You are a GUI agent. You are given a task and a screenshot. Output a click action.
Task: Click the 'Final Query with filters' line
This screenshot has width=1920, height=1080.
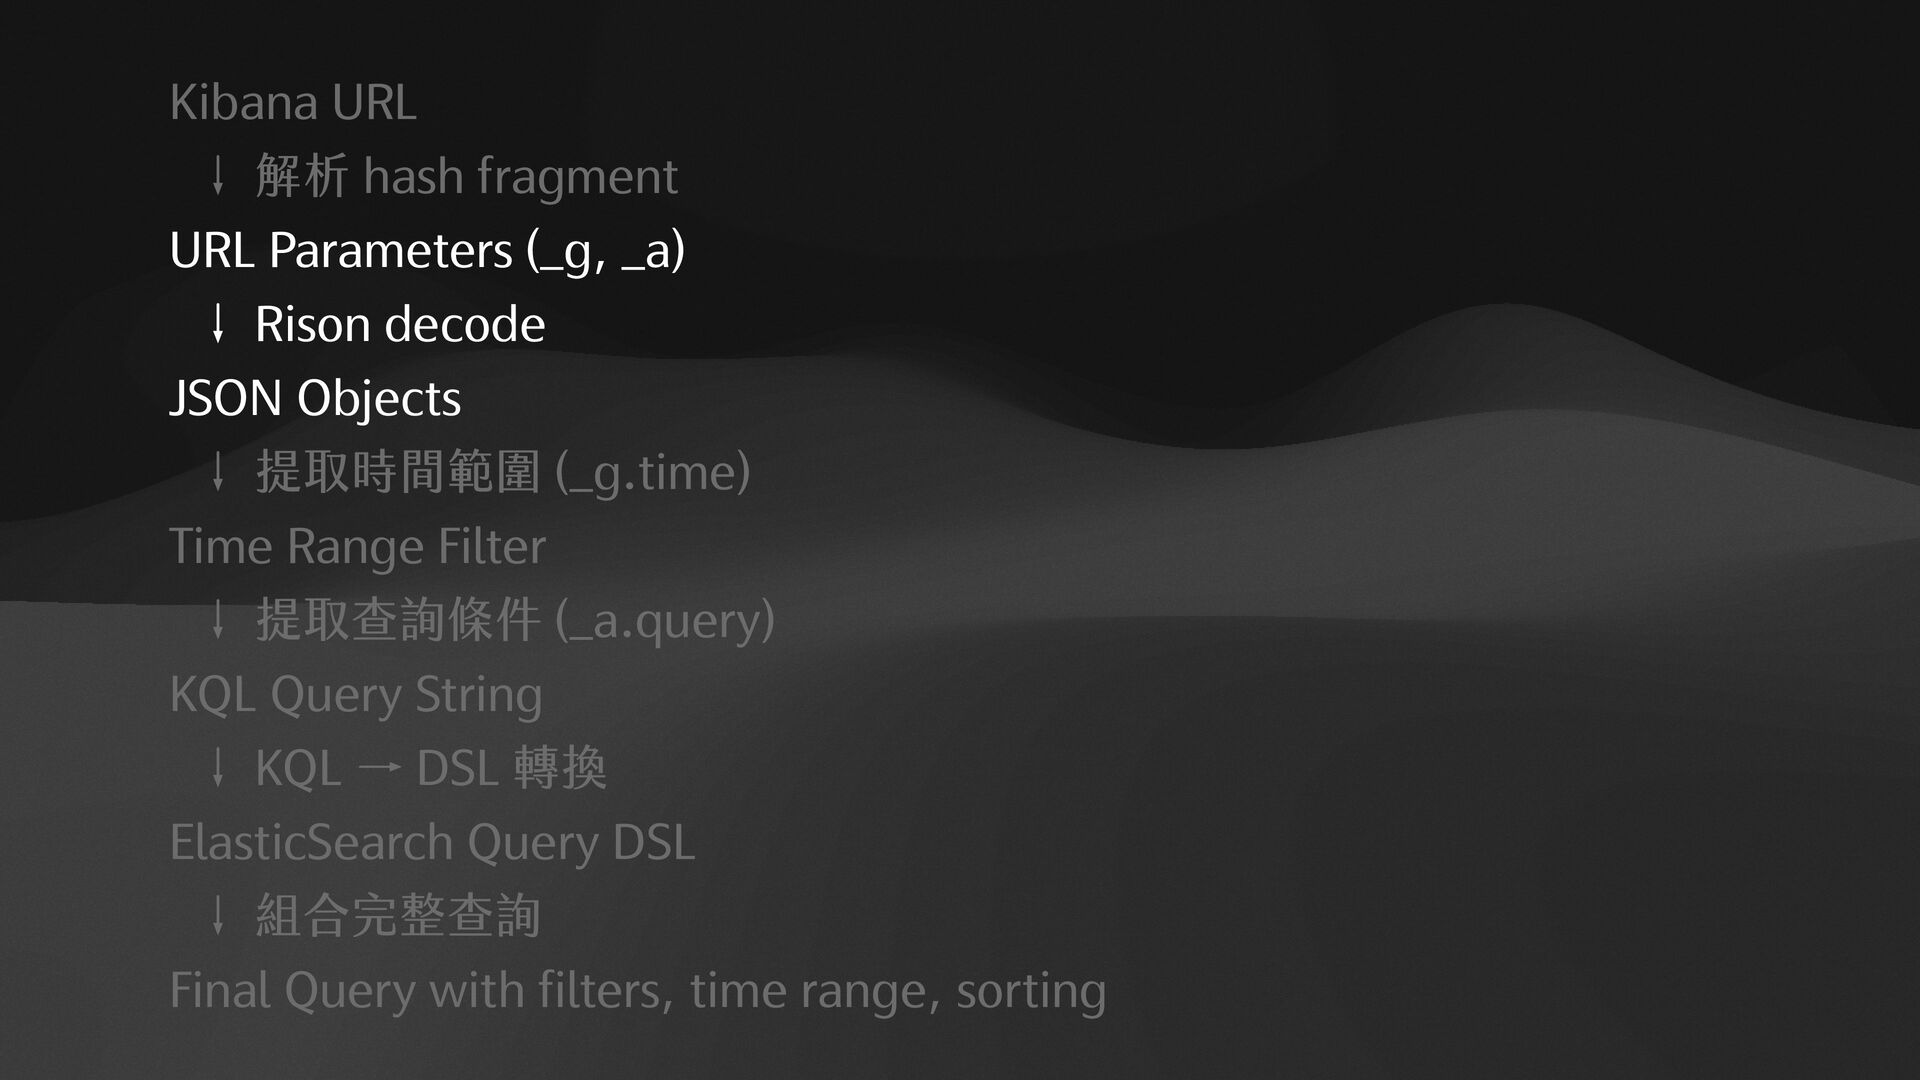638,991
